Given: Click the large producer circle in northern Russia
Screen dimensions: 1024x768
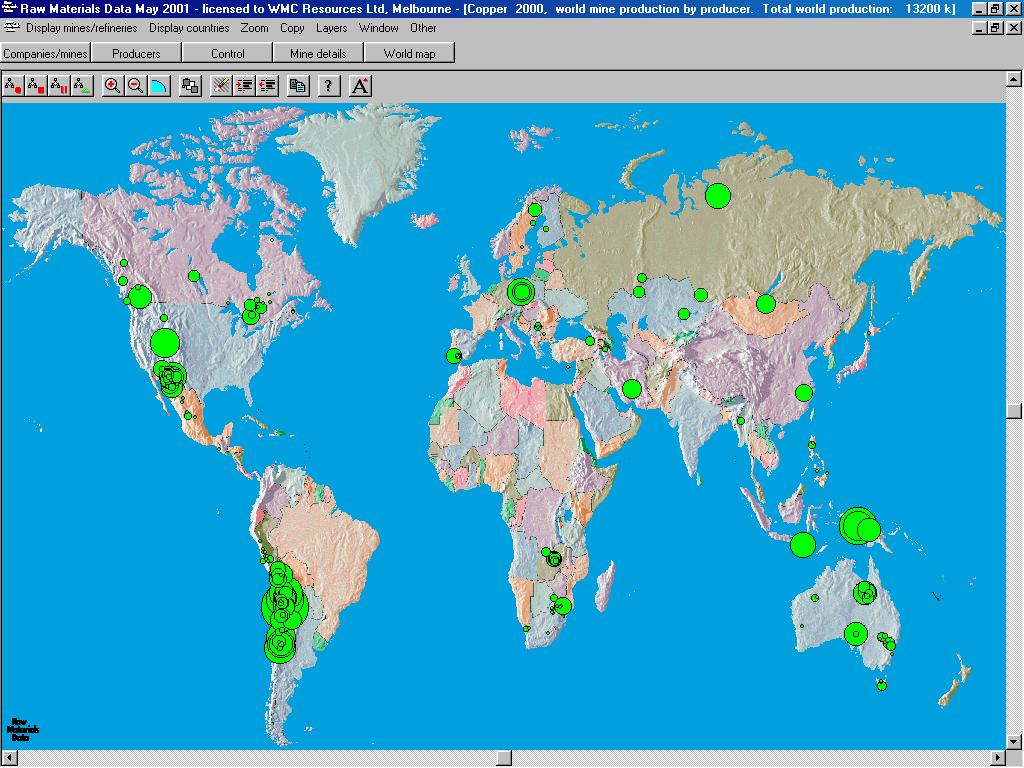Looking at the screenshot, I should [x=718, y=196].
